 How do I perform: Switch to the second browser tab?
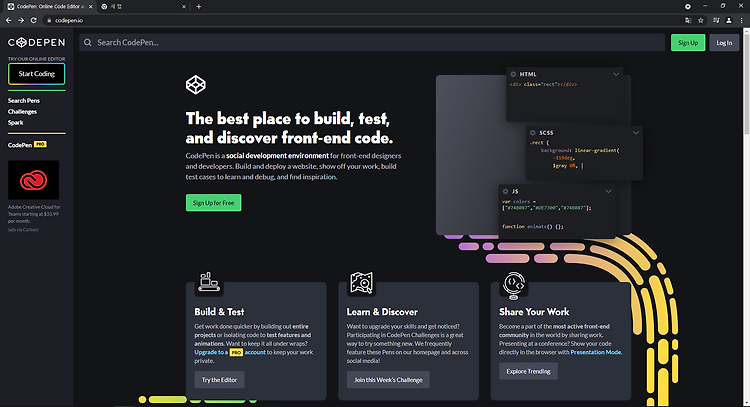(x=143, y=7)
